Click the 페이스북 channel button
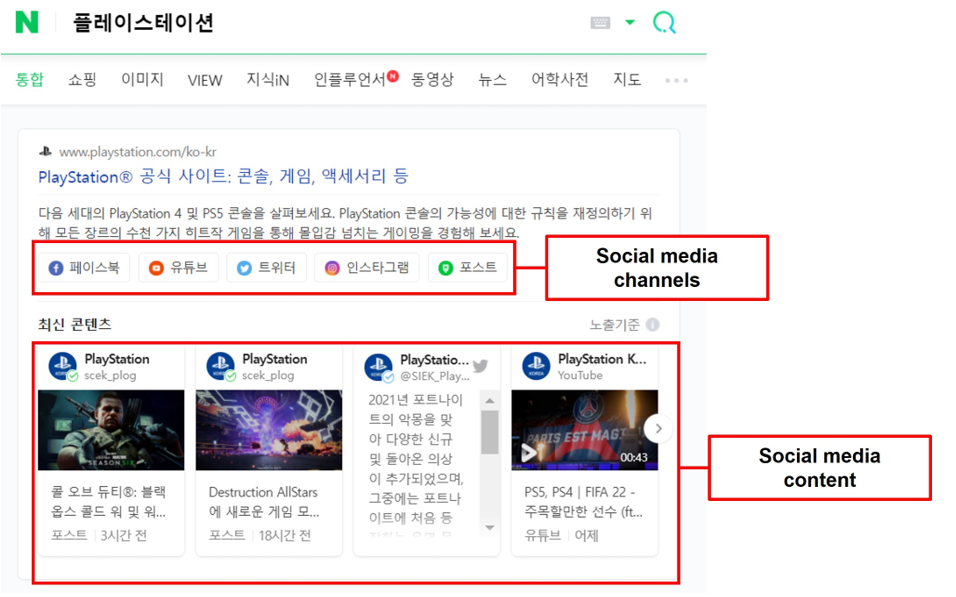Screen dimensions: 956x597 85,268
